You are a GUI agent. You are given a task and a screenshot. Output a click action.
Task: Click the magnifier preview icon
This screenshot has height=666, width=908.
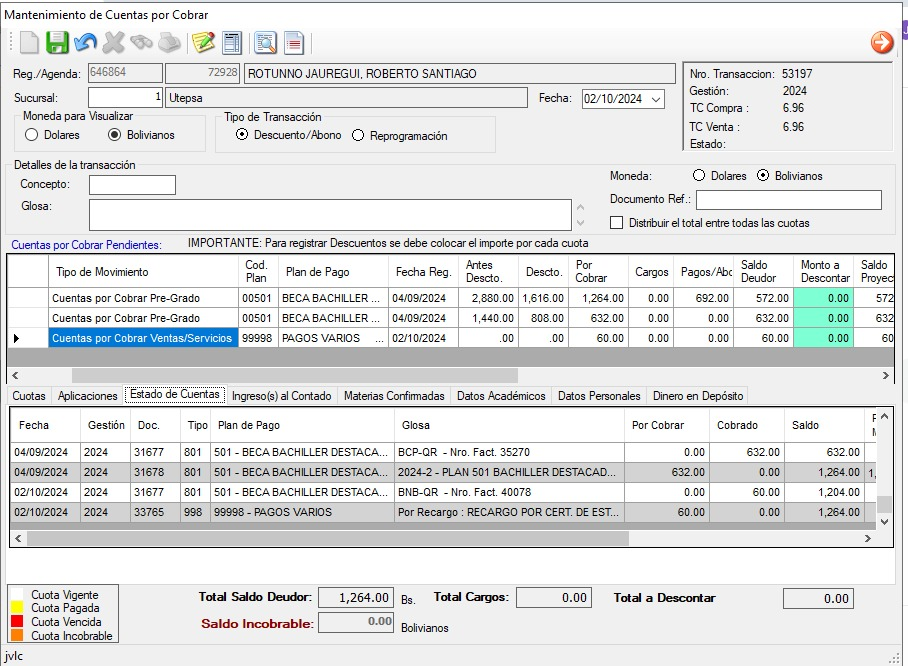(266, 42)
